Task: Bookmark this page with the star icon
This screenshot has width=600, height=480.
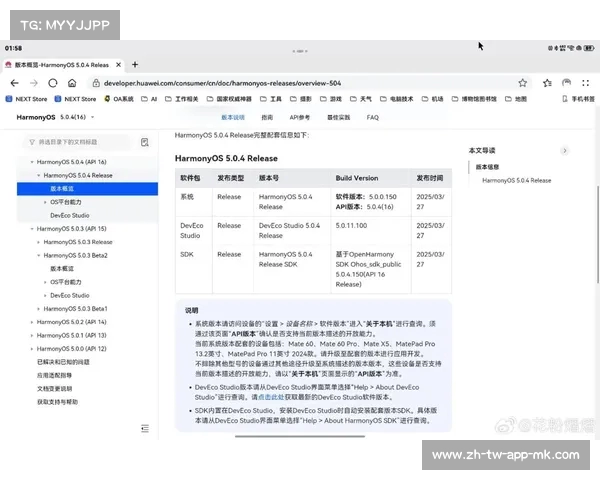Action: [x=522, y=83]
